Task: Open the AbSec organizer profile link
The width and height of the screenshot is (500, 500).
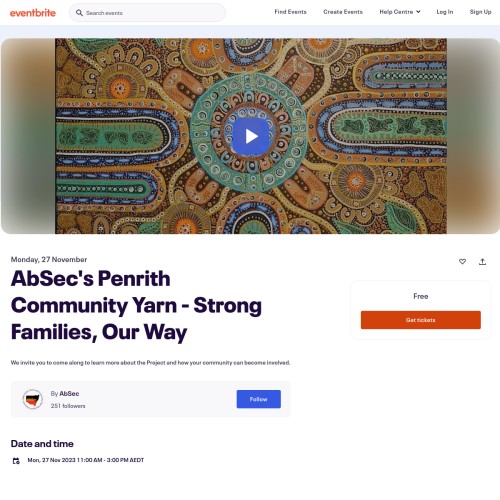Action: (69, 394)
